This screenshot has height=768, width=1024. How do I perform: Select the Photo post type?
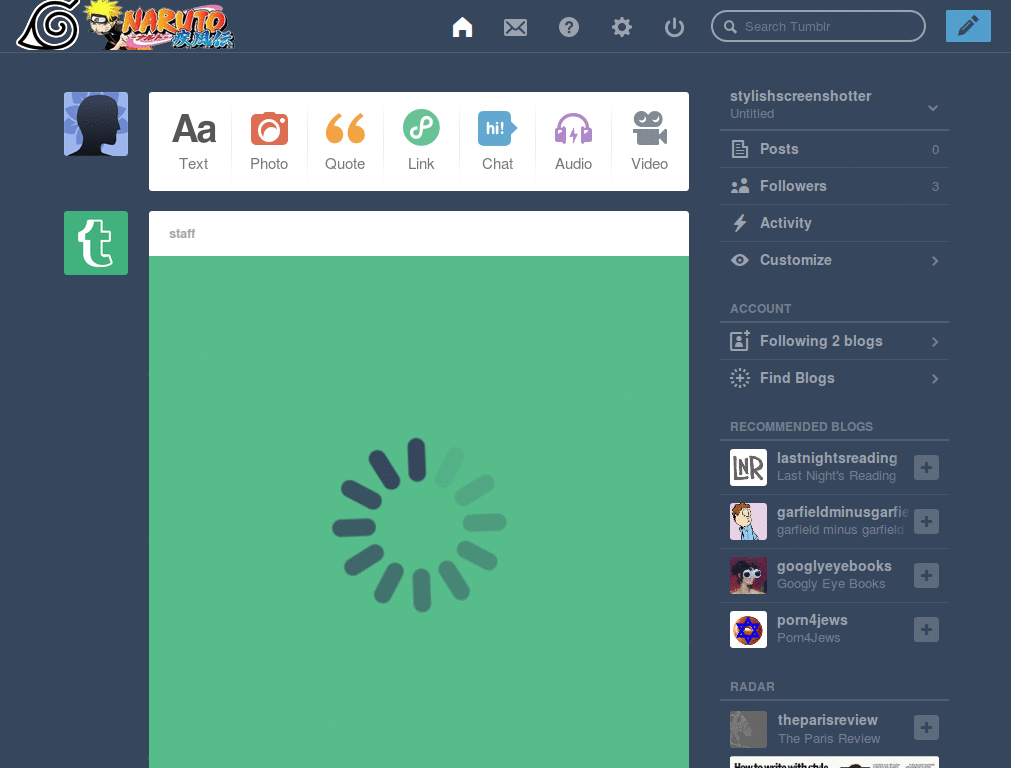tap(269, 141)
